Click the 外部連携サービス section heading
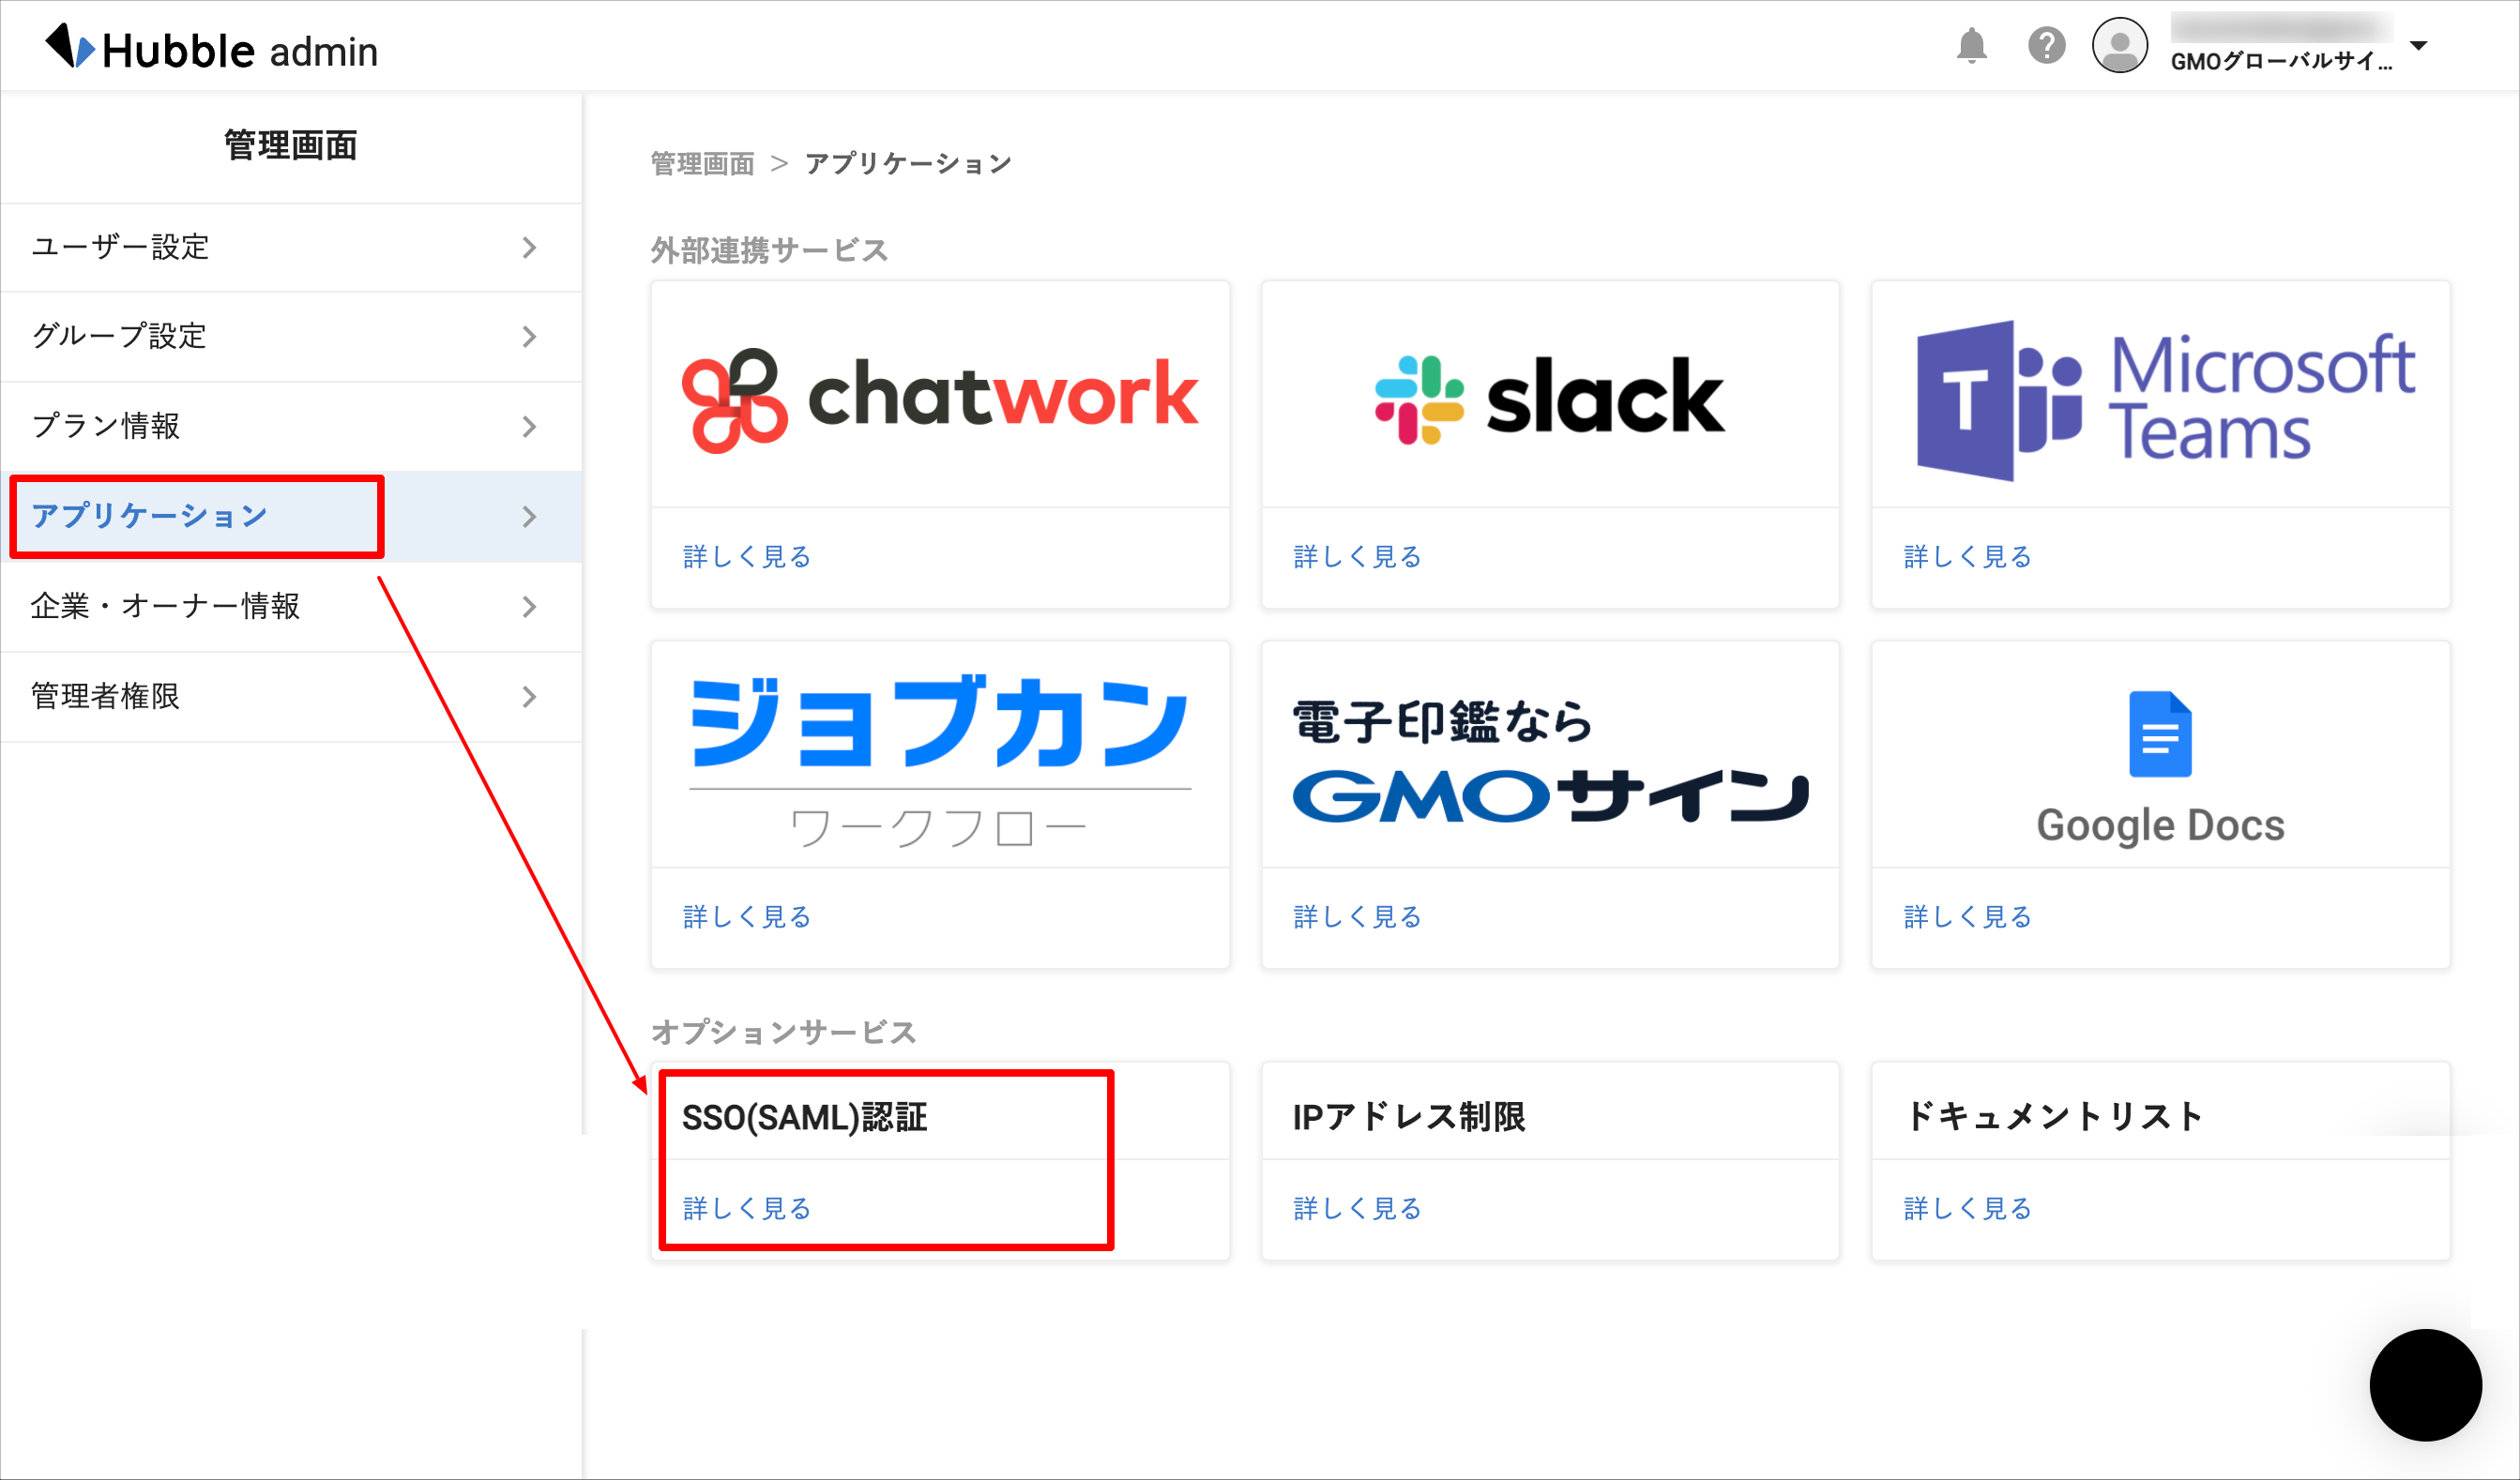2520x1480 pixels. pyautogui.click(x=769, y=250)
